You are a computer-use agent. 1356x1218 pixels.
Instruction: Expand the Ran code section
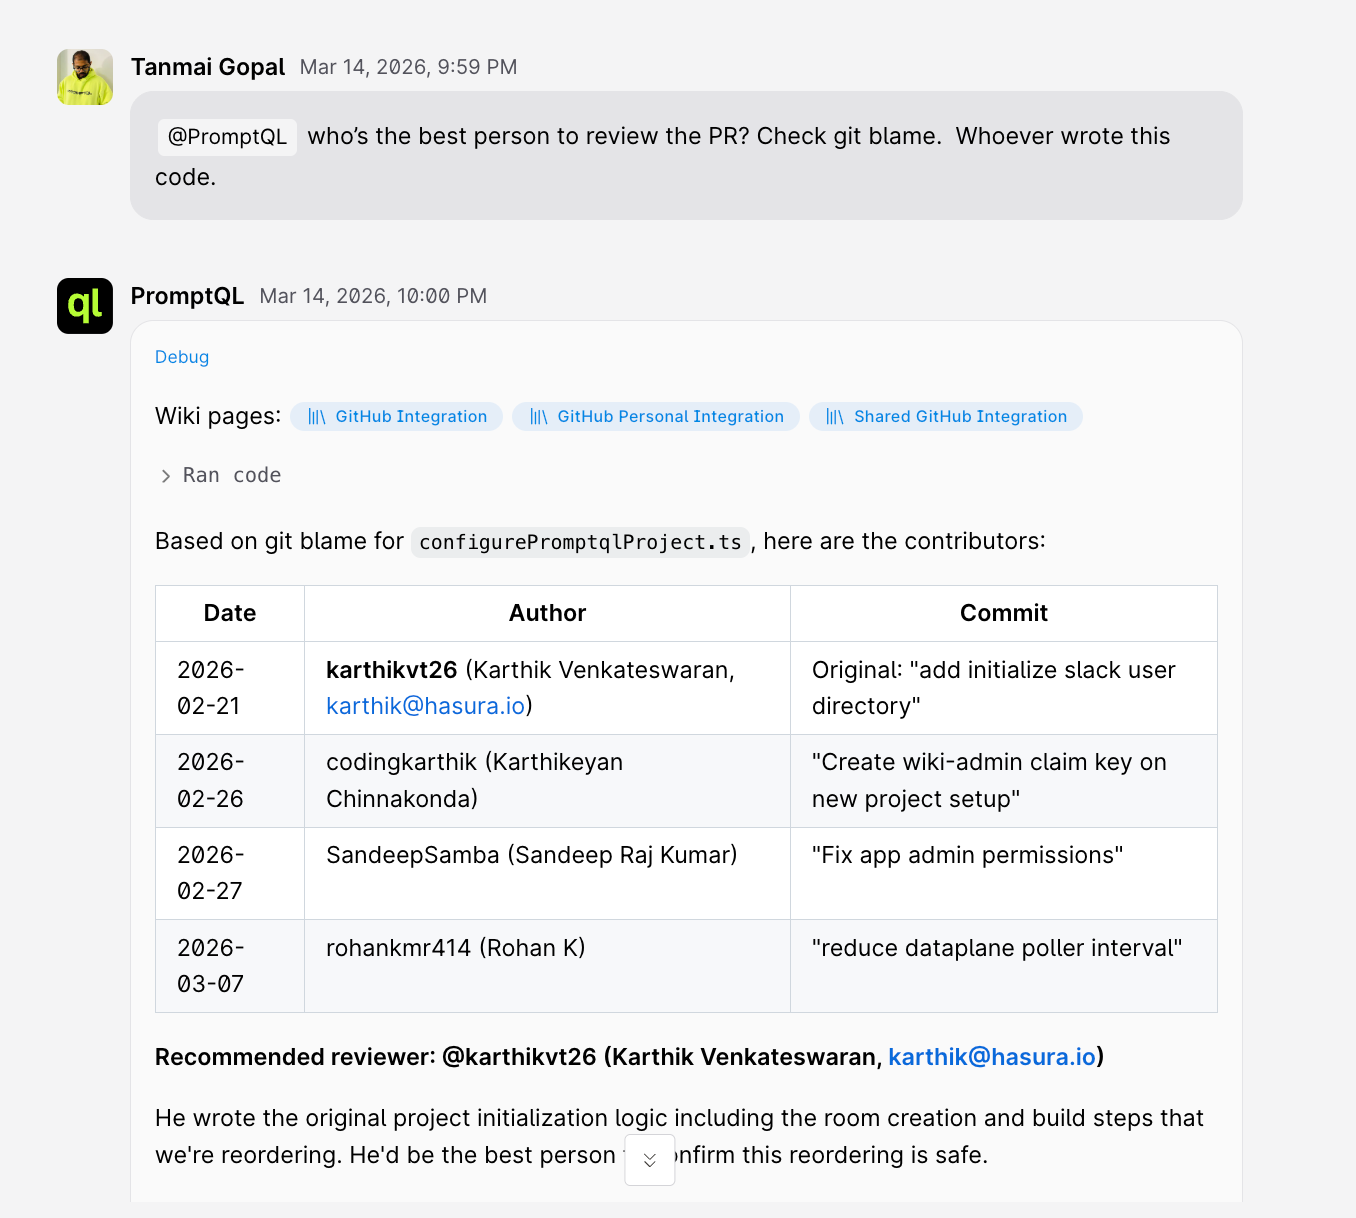pos(232,476)
